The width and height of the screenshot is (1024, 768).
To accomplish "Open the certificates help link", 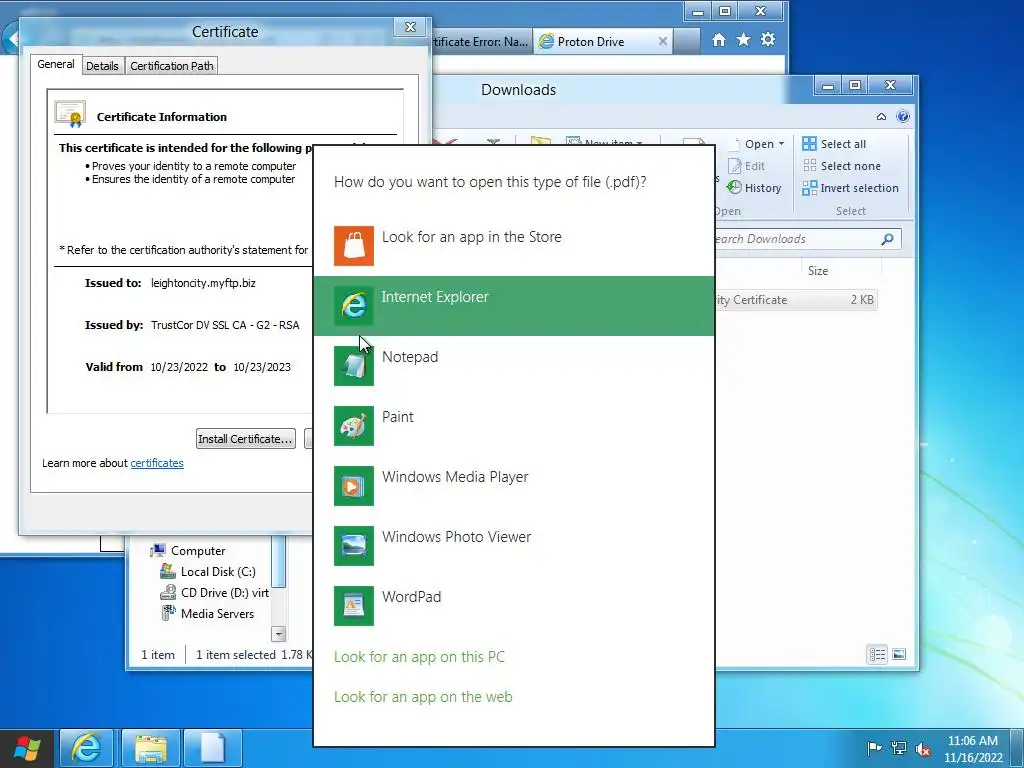I will pyautogui.click(x=157, y=463).
